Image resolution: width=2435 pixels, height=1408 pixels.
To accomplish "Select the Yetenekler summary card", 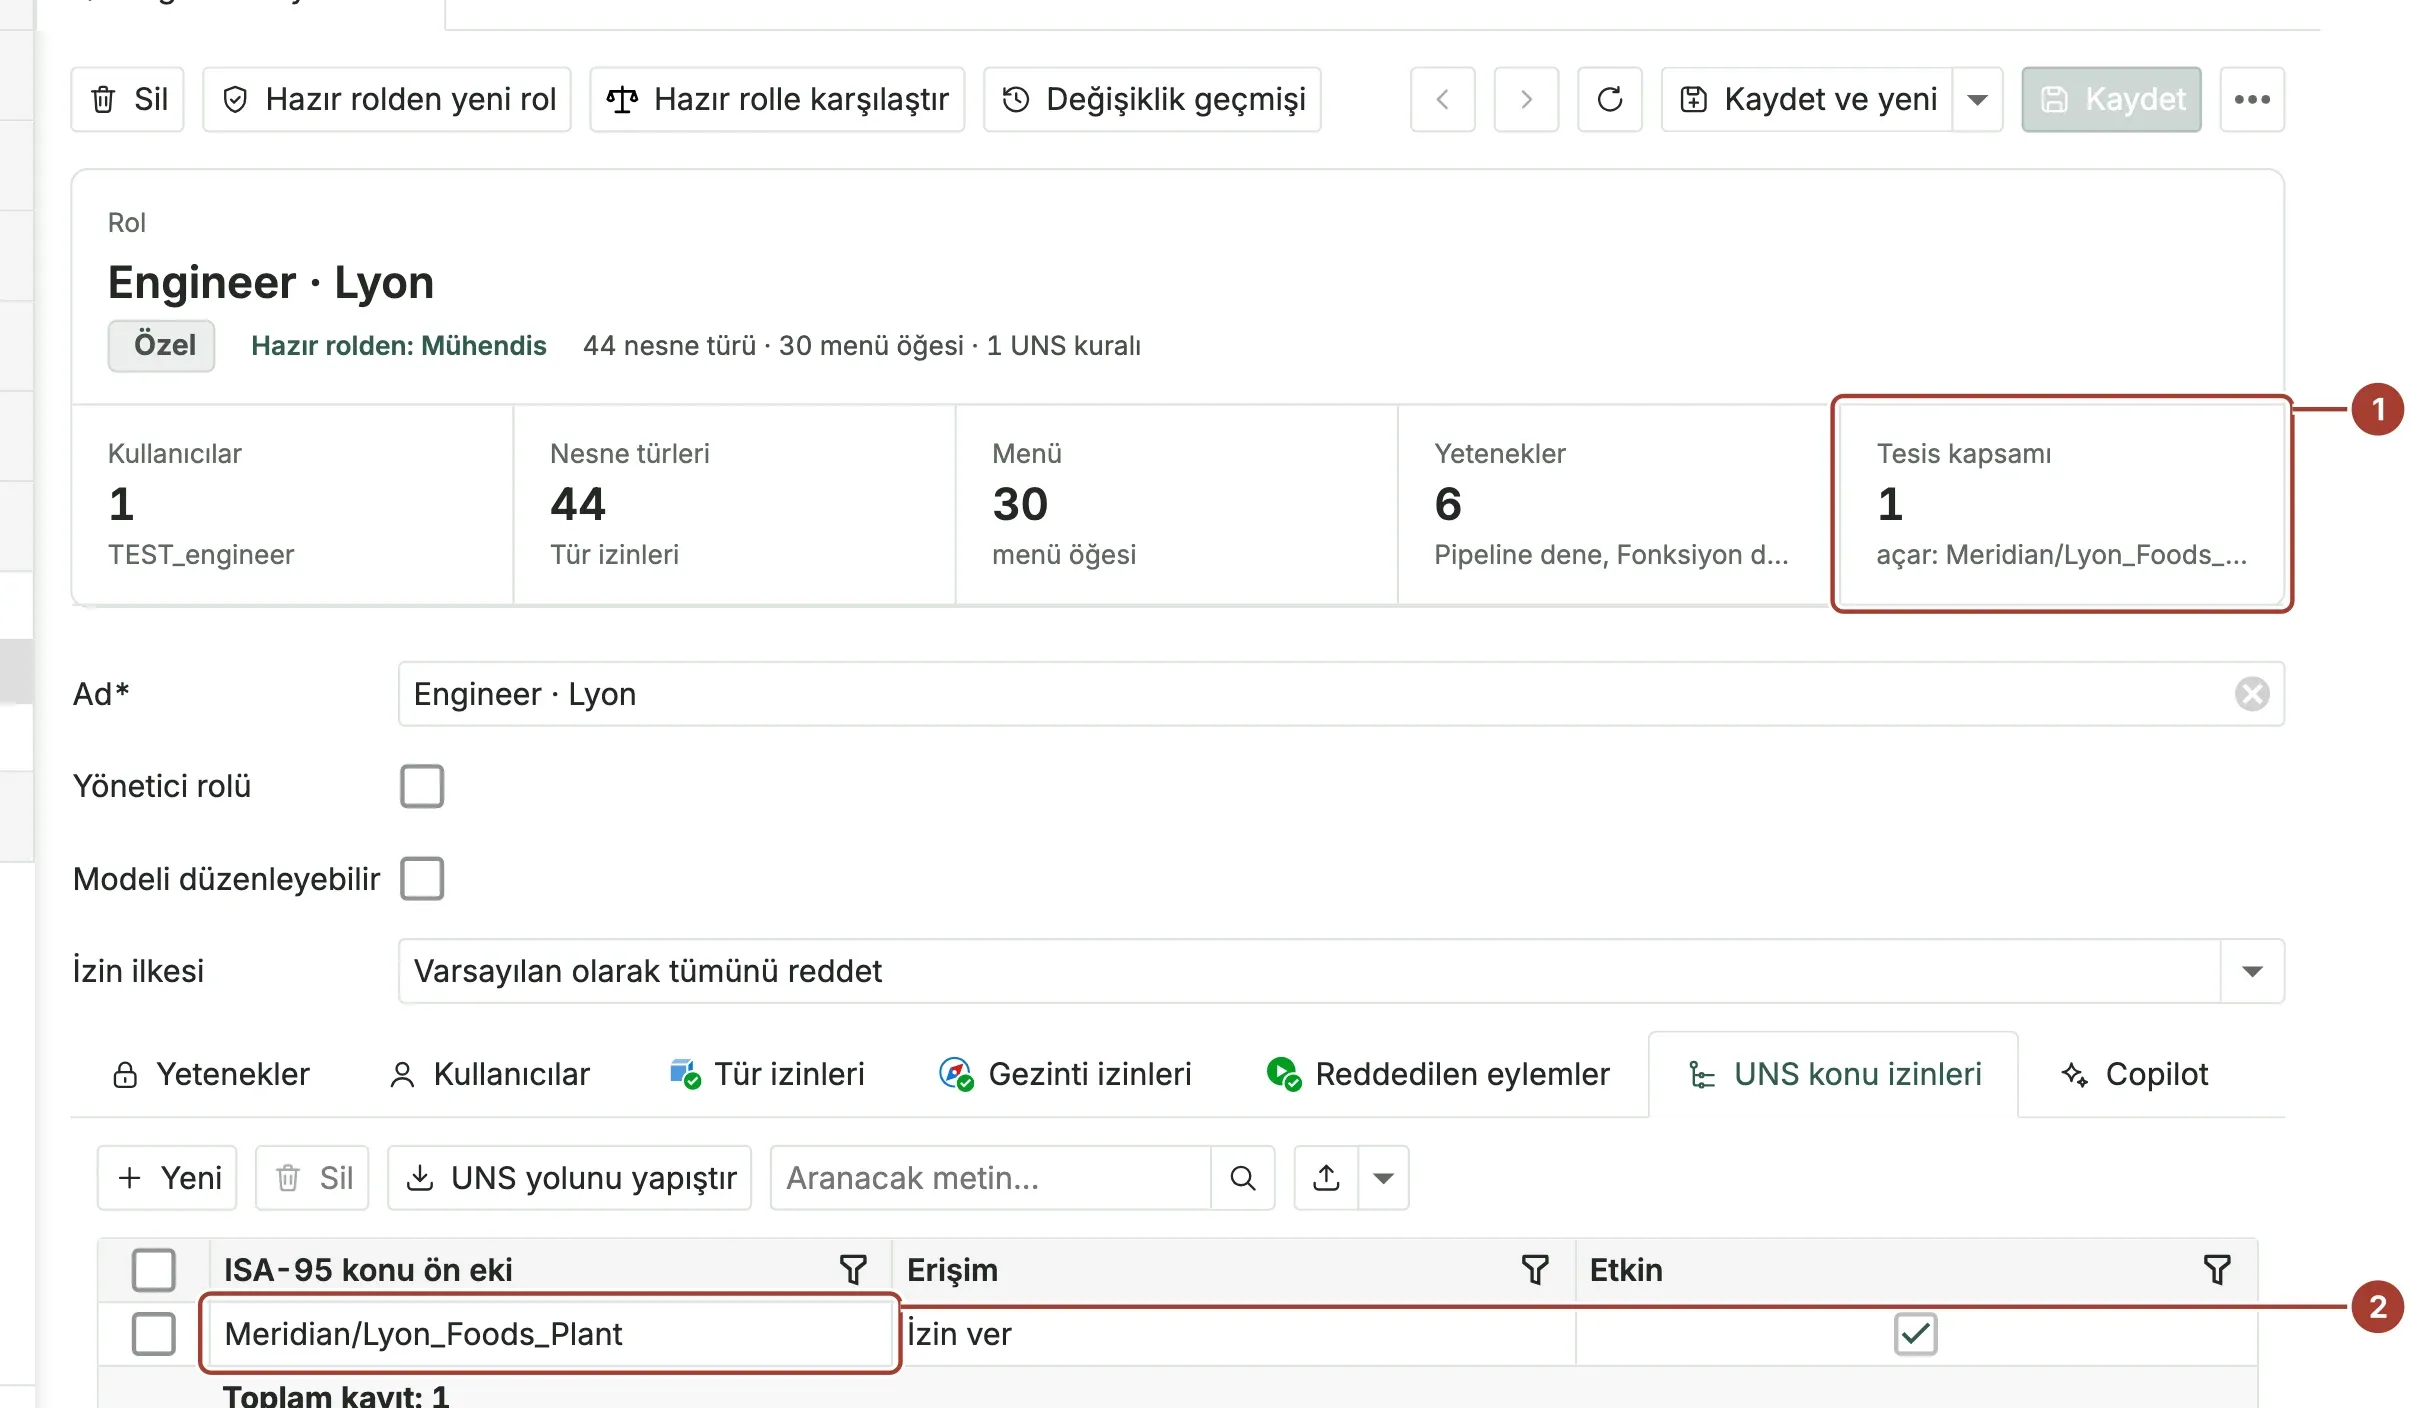I will [1618, 504].
